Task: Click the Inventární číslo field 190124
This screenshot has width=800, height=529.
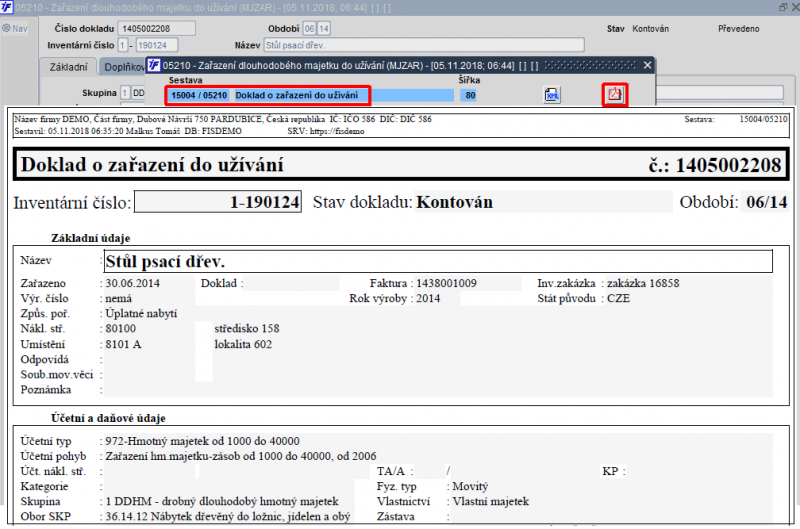Action: click(157, 45)
